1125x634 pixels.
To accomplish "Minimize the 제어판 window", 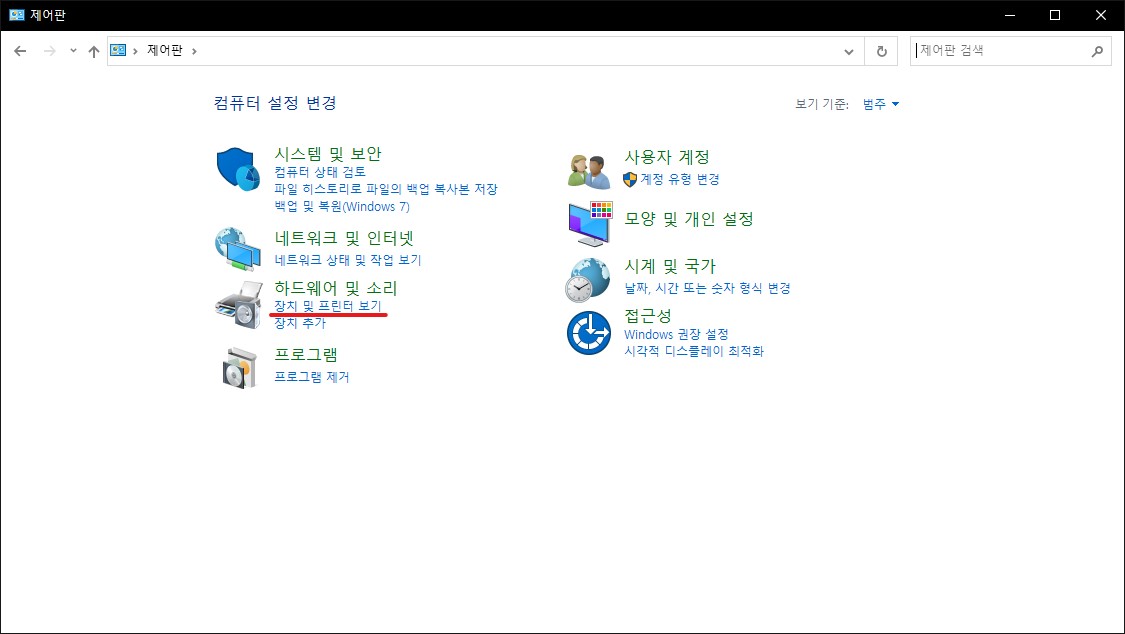I will 1009,15.
